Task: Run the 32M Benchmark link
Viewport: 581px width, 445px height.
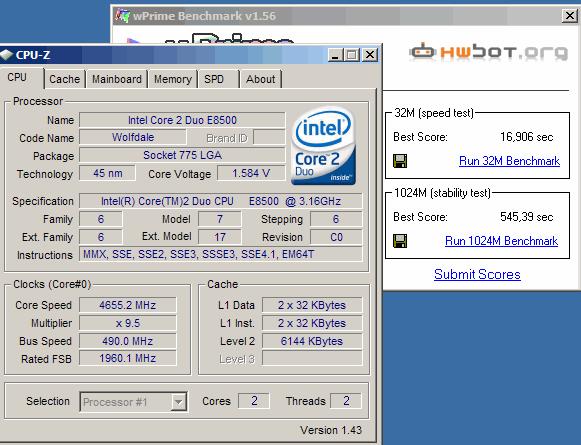Action: [509, 161]
